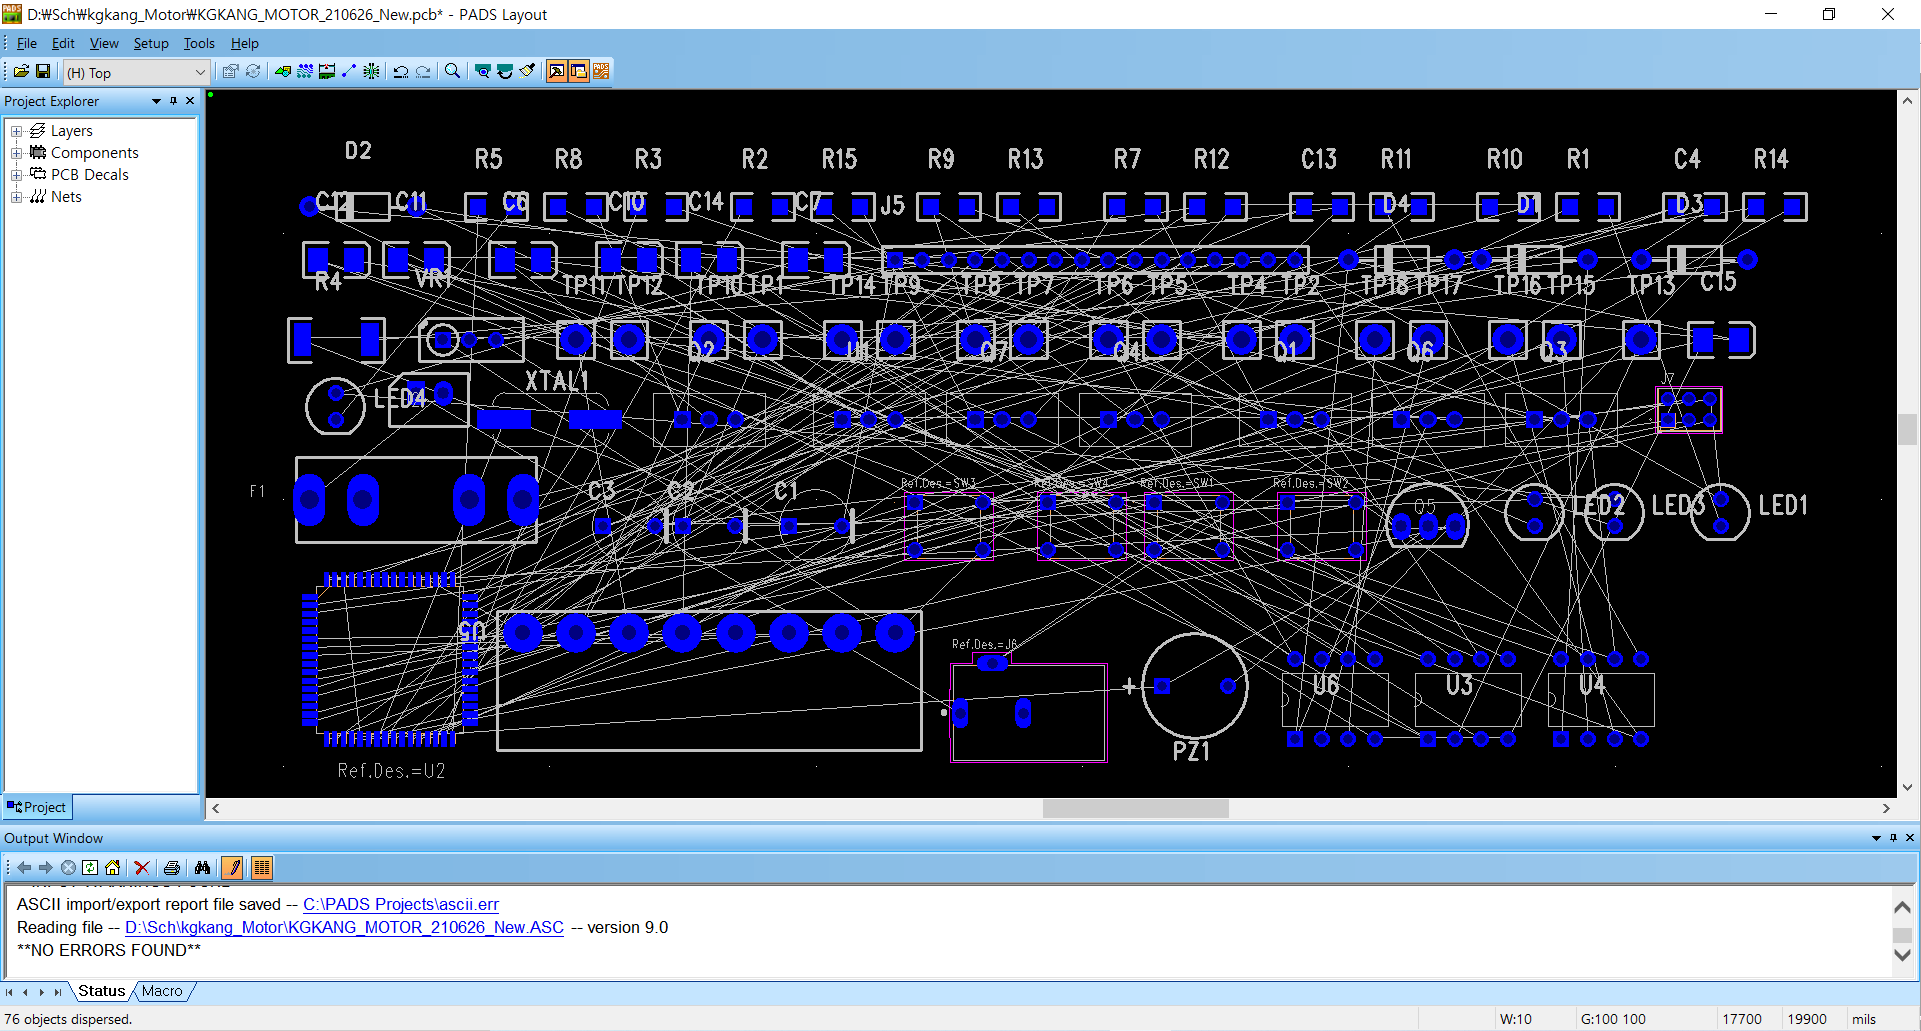Open the Drafting toolbar icon
The width and height of the screenshot is (1921, 1031).
283,71
